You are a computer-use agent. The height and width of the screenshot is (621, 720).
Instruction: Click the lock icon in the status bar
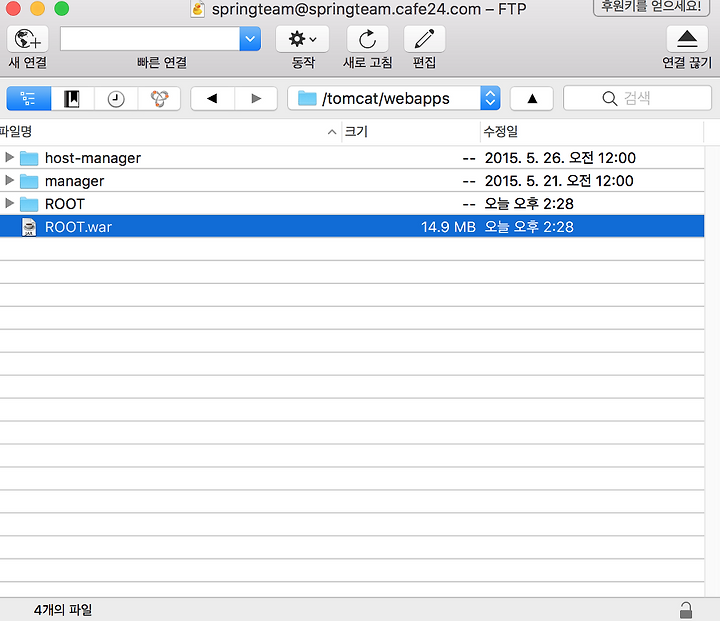686,610
